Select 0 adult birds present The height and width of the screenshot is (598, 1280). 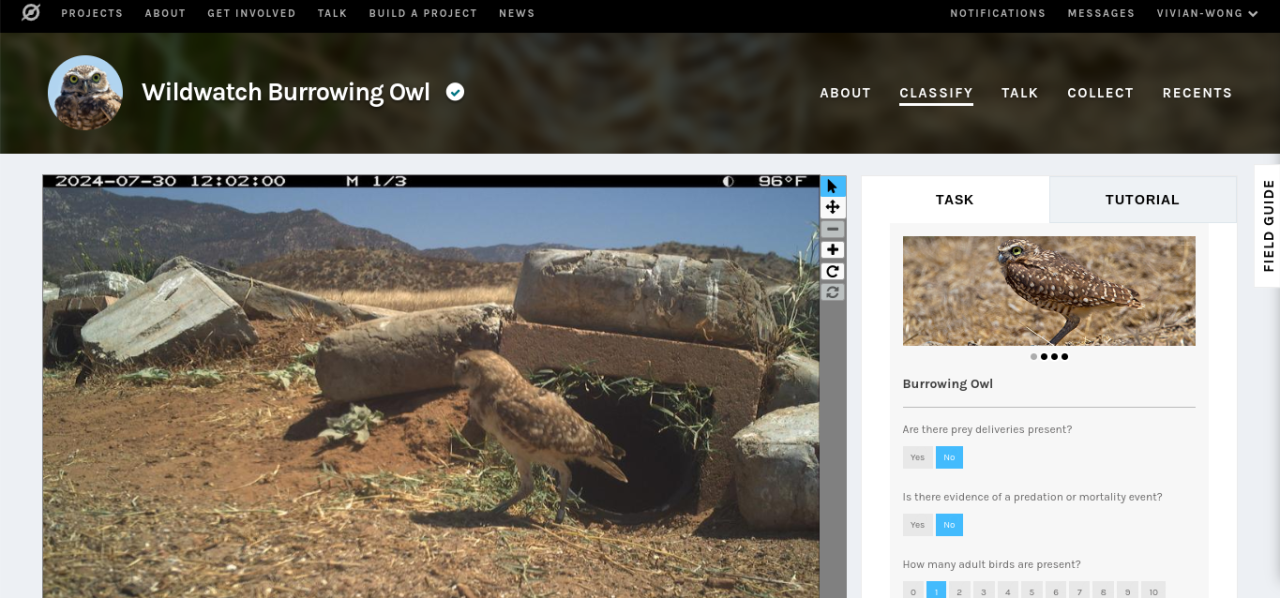point(912,591)
